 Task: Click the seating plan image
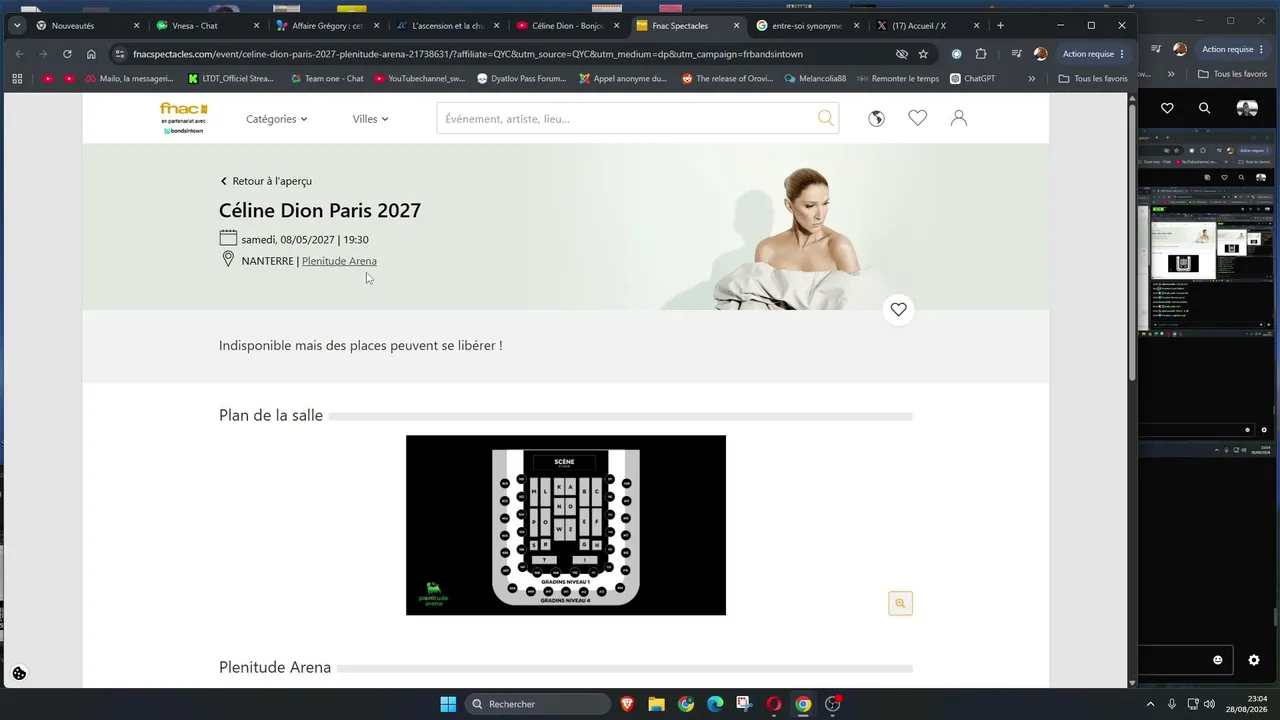point(566,525)
